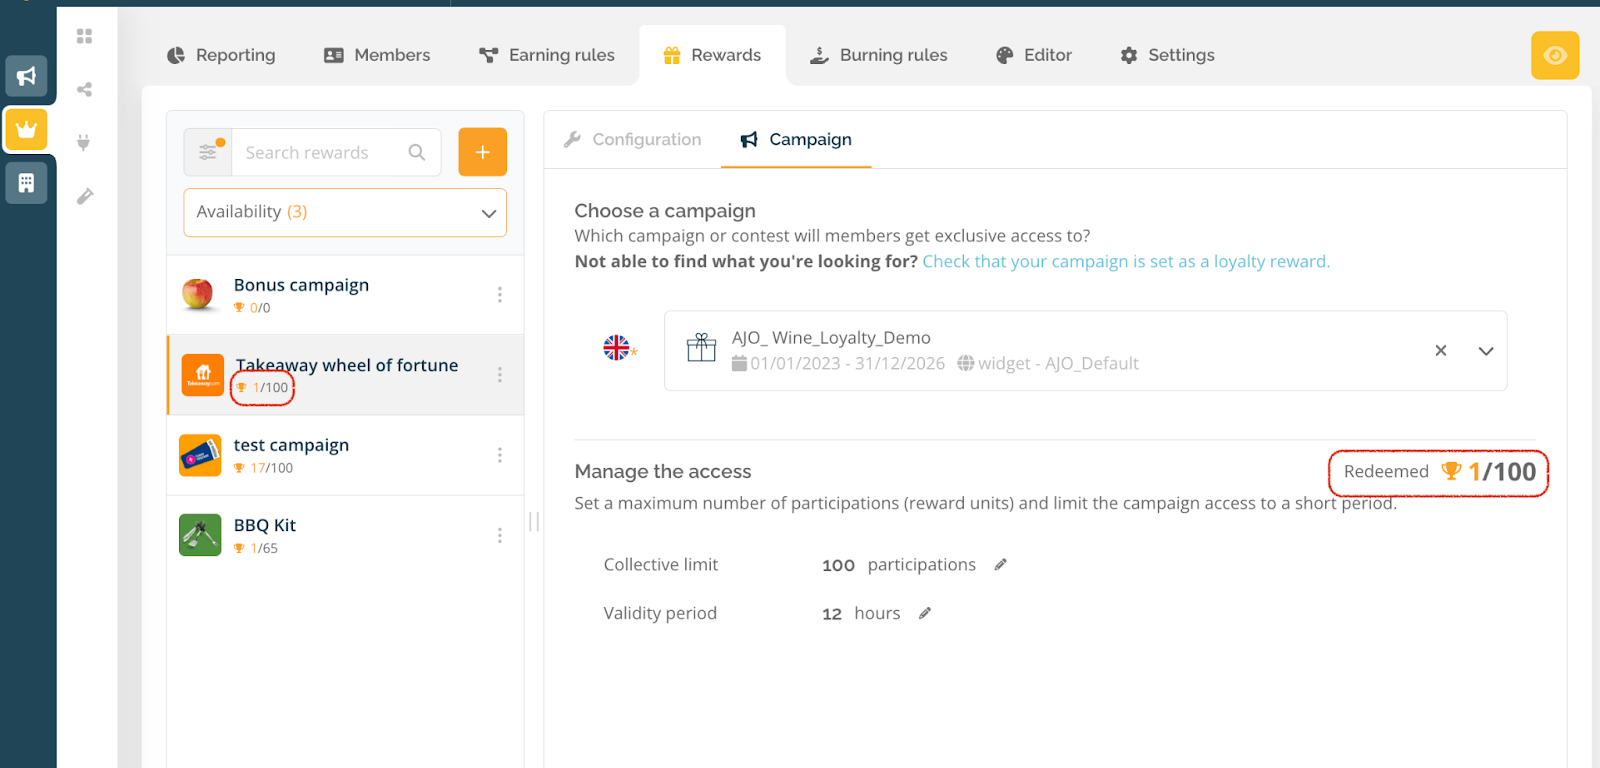
Task: Open the Configuration tab
Action: pos(633,140)
